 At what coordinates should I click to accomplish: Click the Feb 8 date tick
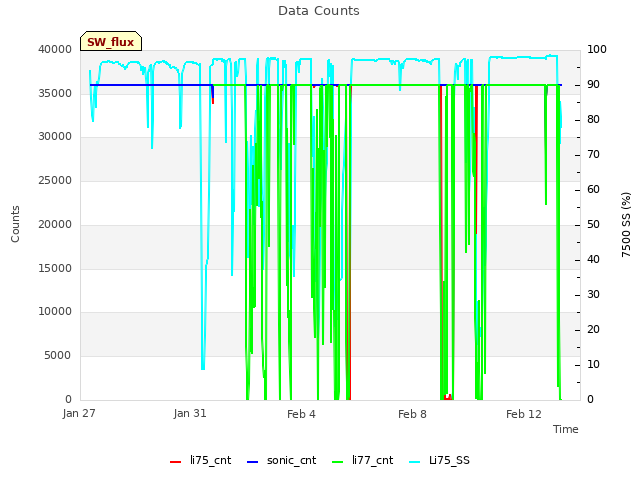pyautogui.click(x=412, y=414)
